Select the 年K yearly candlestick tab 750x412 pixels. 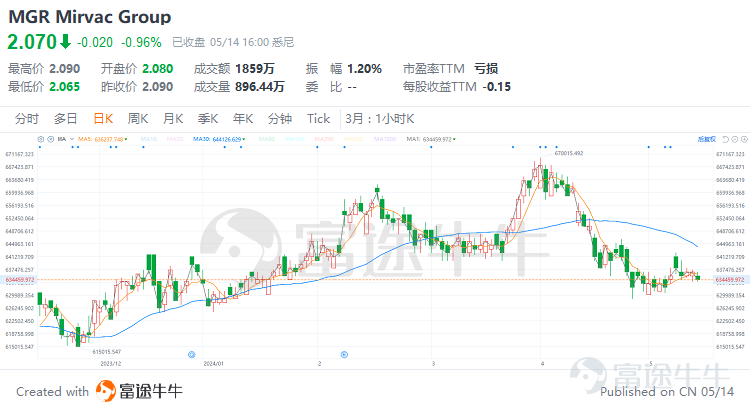[243, 119]
